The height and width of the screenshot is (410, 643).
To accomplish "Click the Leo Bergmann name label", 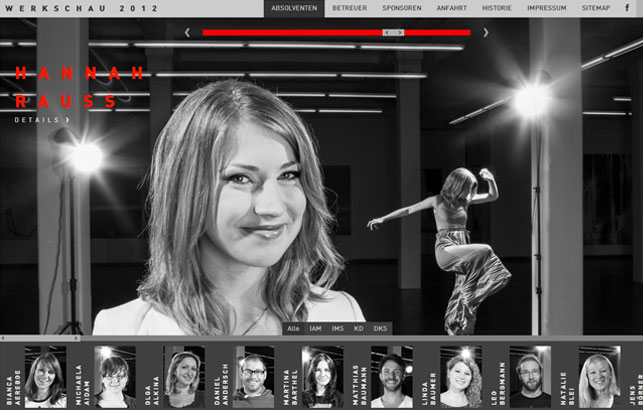I will (x=498, y=384).
